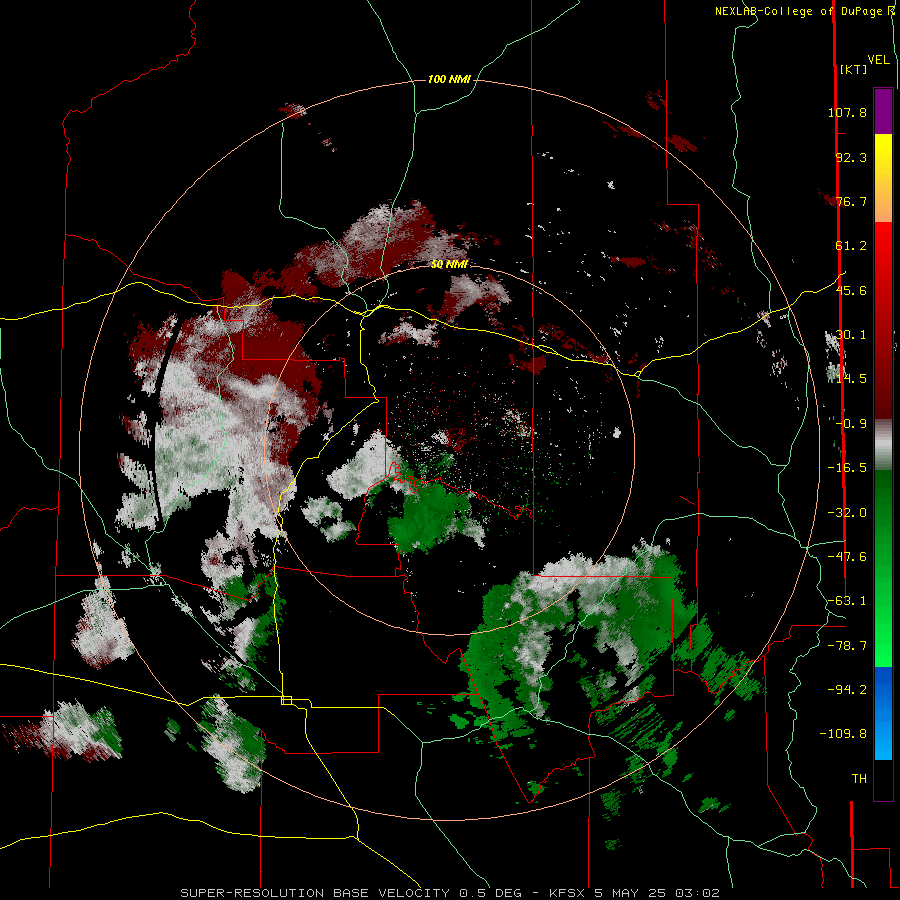The width and height of the screenshot is (900, 900).
Task: Select the -32.0 scale value
Action: 847,513
